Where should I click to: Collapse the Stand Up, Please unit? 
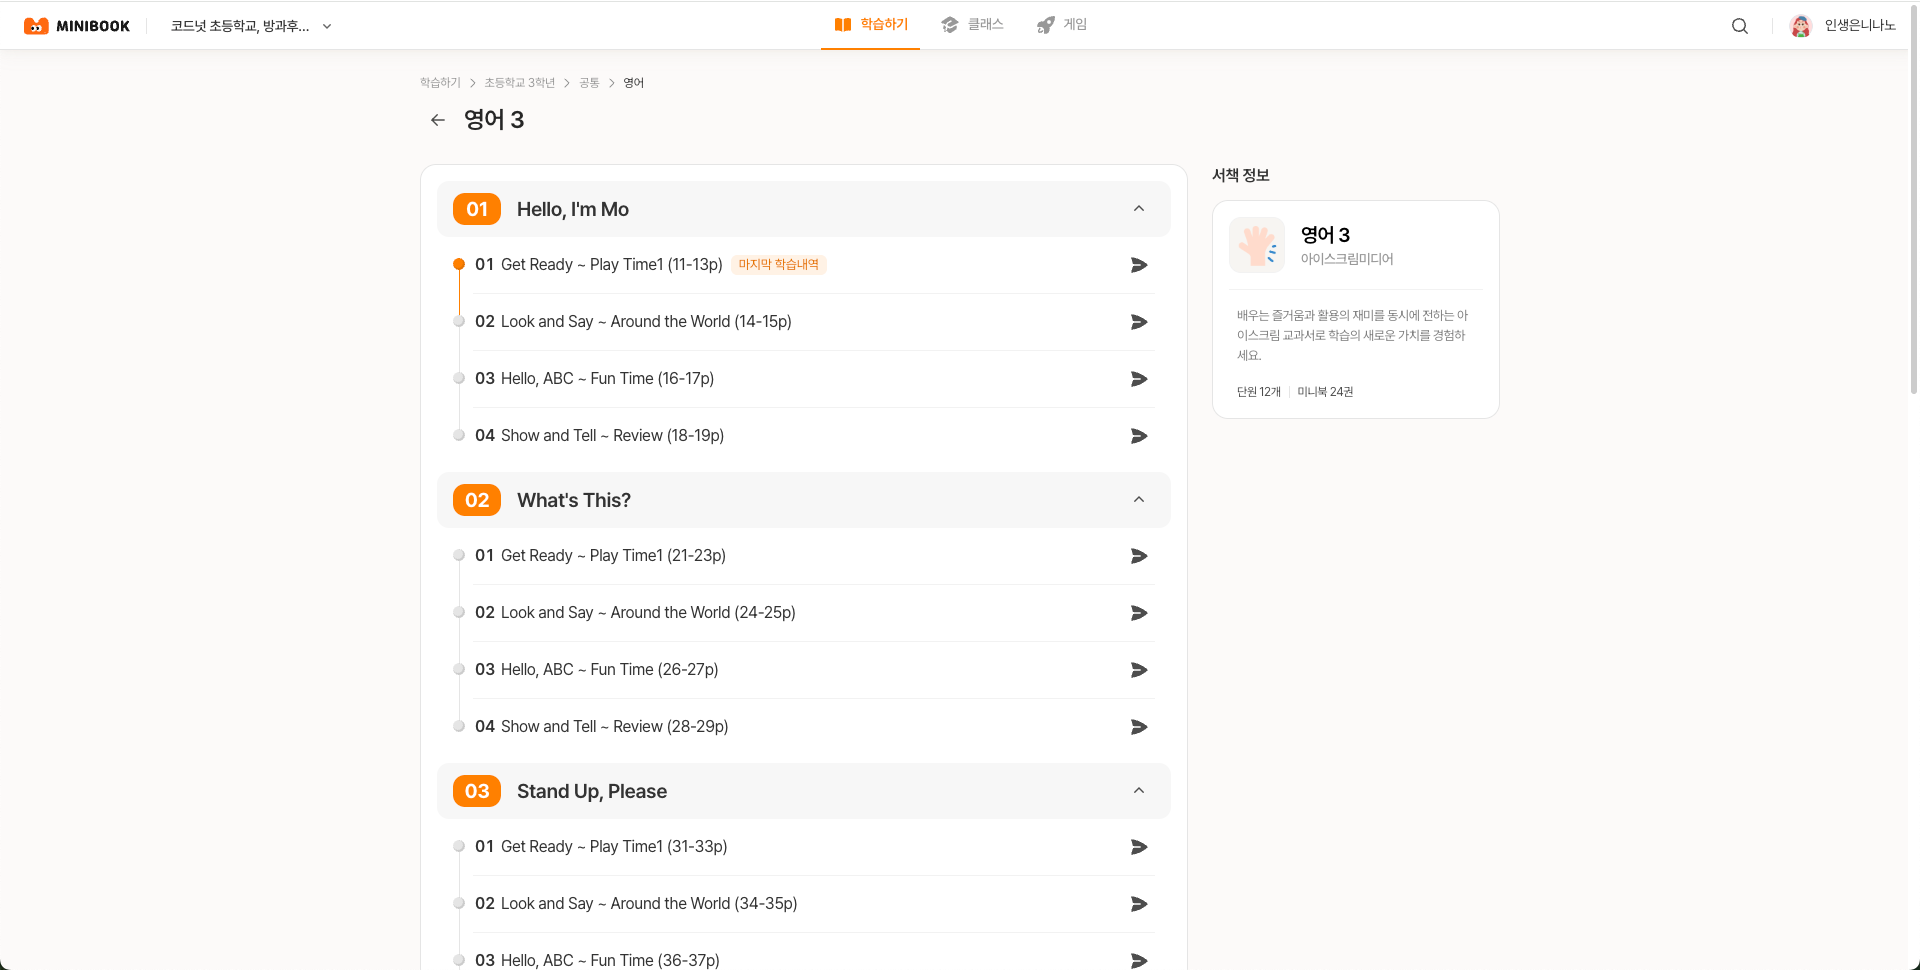[1138, 791]
